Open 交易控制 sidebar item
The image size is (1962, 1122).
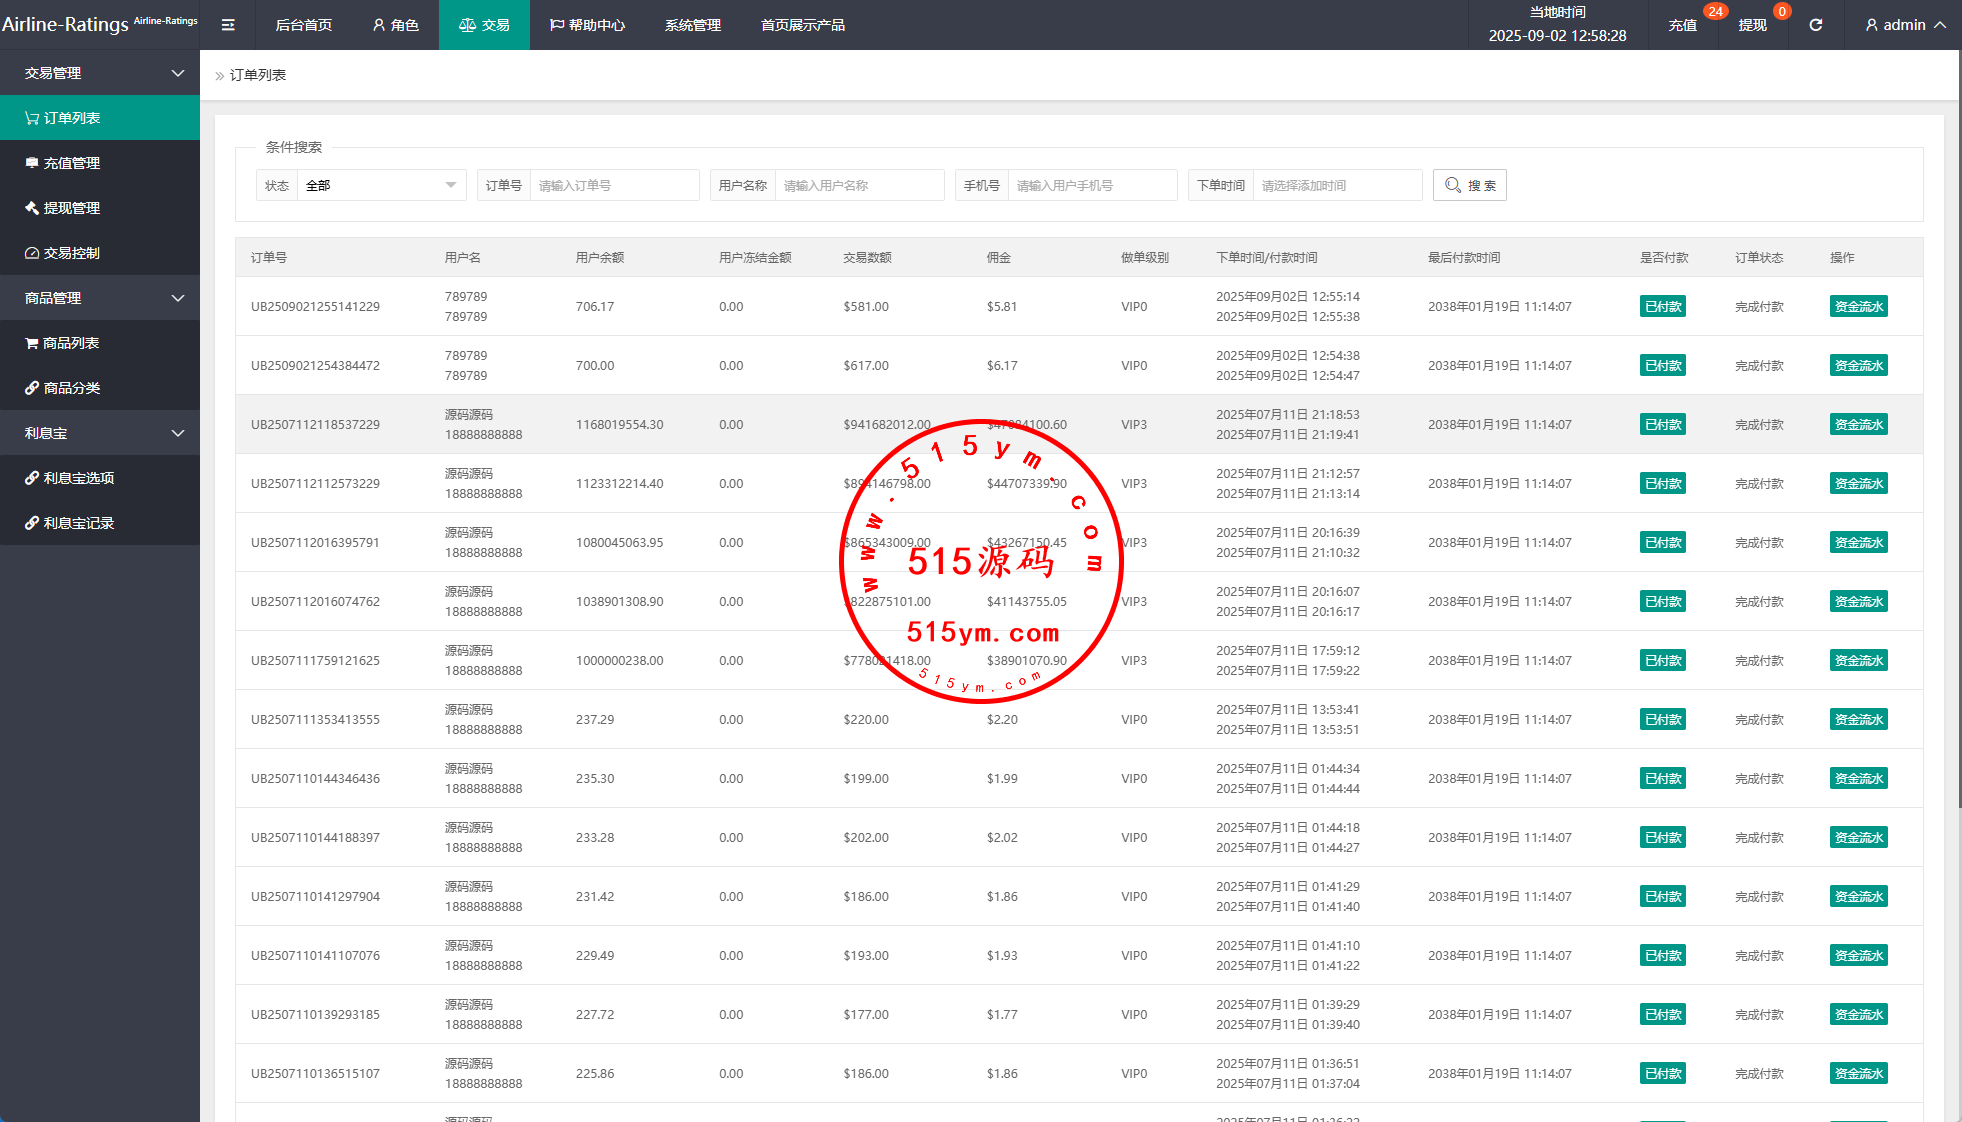[x=71, y=253]
